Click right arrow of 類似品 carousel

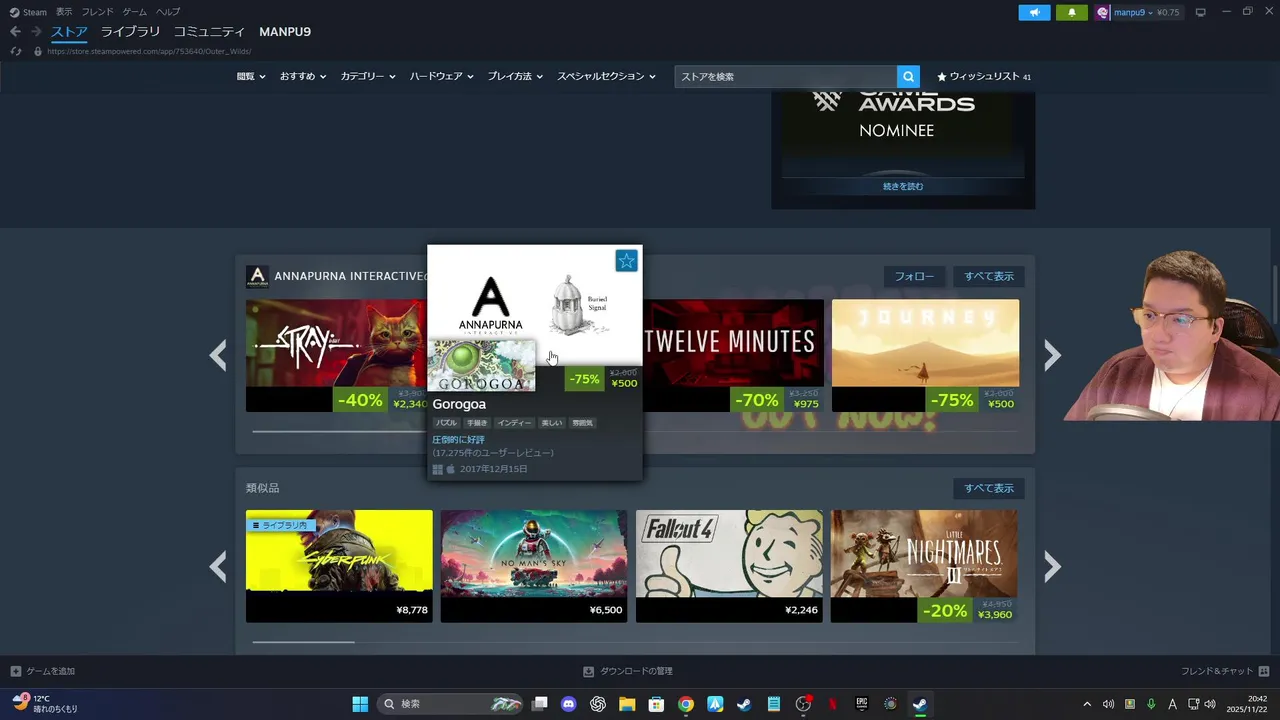1052,567
